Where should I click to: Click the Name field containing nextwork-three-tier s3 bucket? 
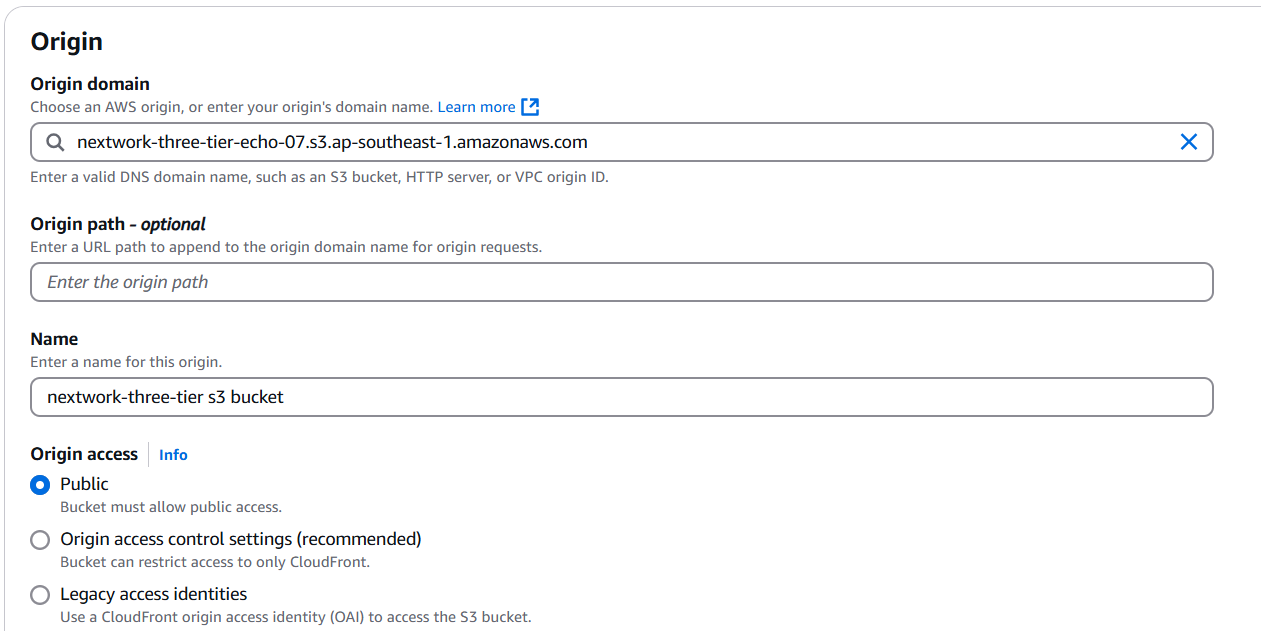(x=622, y=397)
